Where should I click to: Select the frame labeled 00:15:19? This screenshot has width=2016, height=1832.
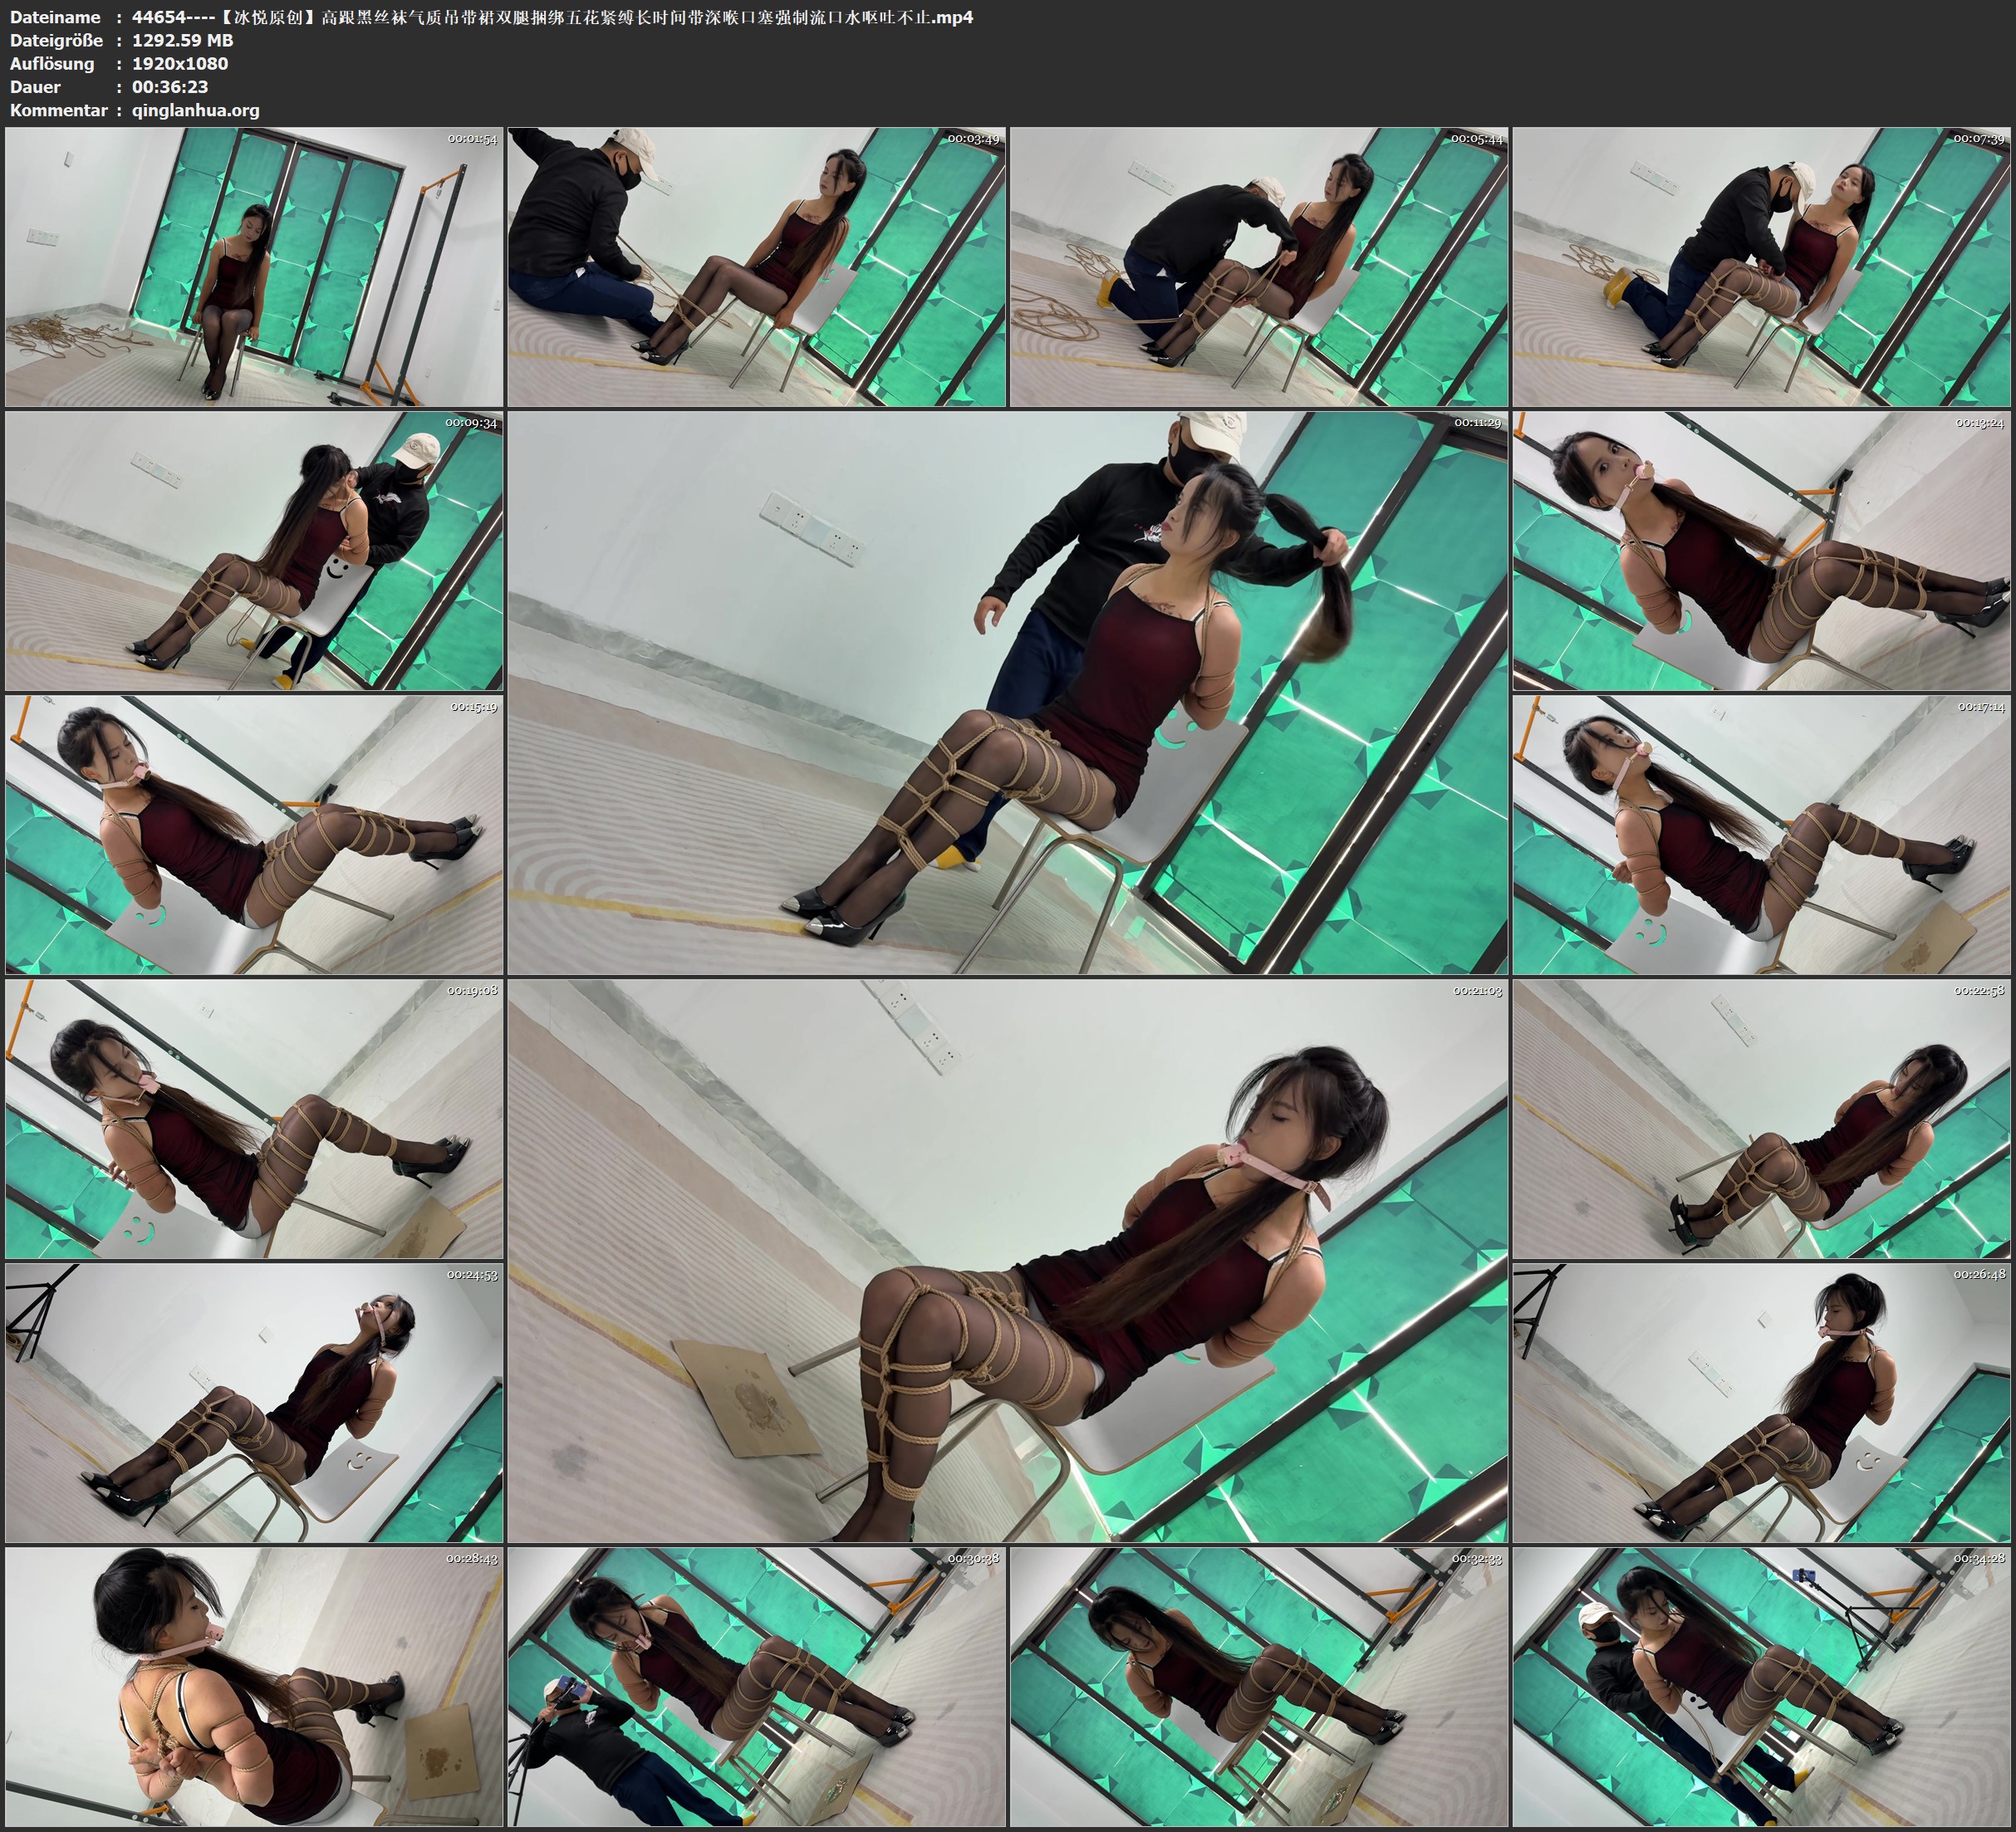click(x=254, y=835)
